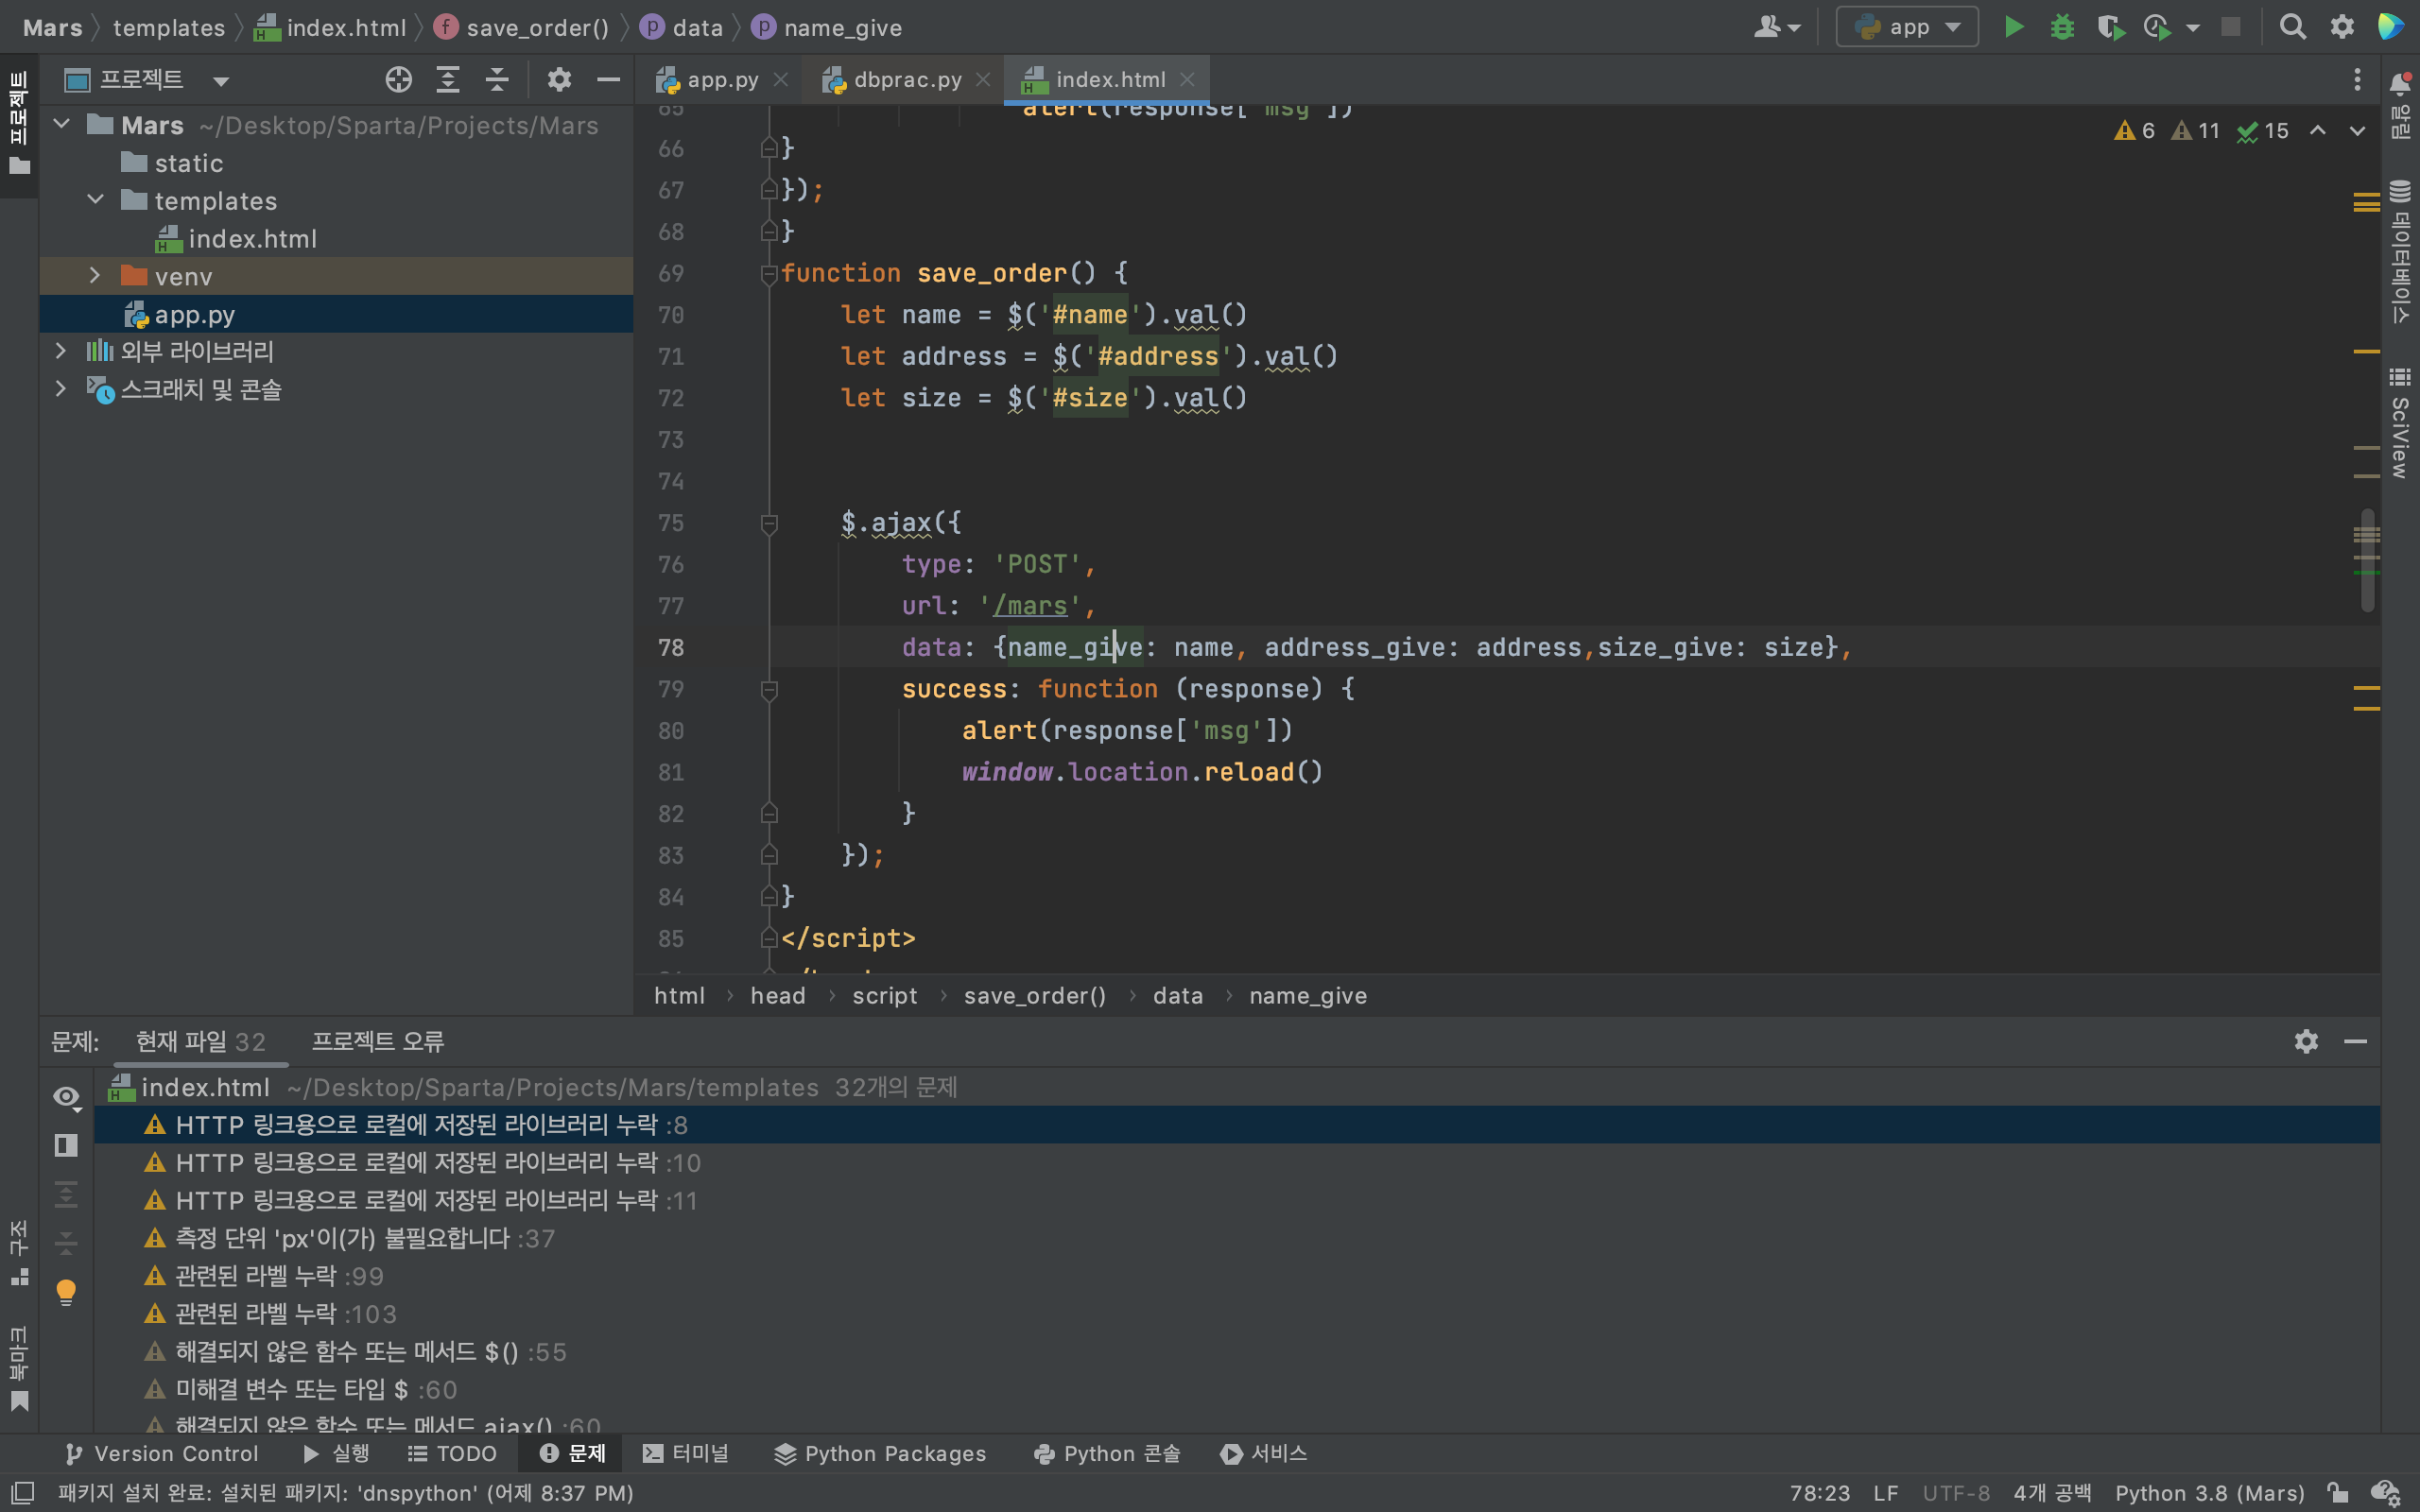Run with coverage shield icon
Screen dimensions: 2420x1512
(2110, 27)
